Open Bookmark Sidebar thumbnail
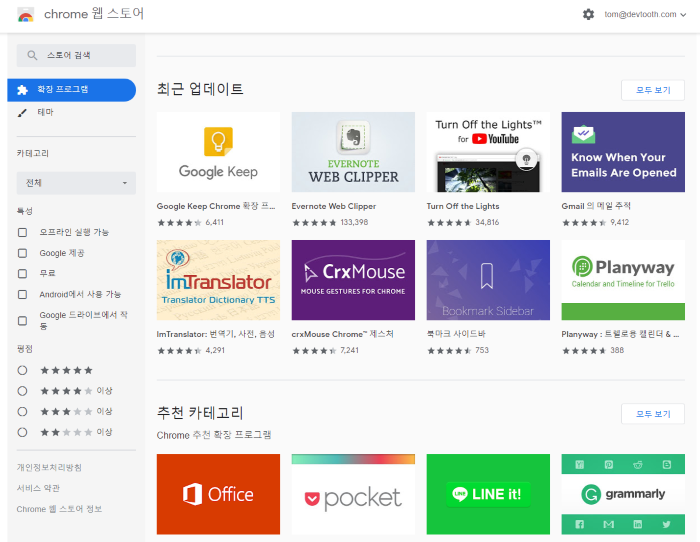The image size is (700, 542). [488, 280]
